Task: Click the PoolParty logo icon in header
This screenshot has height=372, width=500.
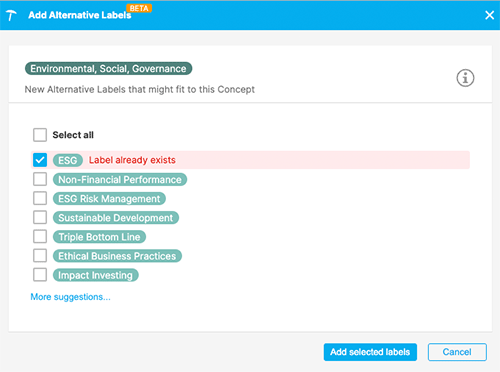Action: click(11, 15)
